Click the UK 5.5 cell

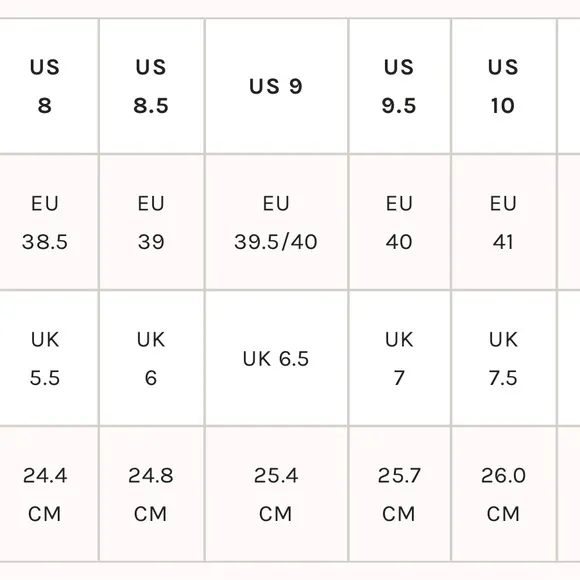[49, 358]
